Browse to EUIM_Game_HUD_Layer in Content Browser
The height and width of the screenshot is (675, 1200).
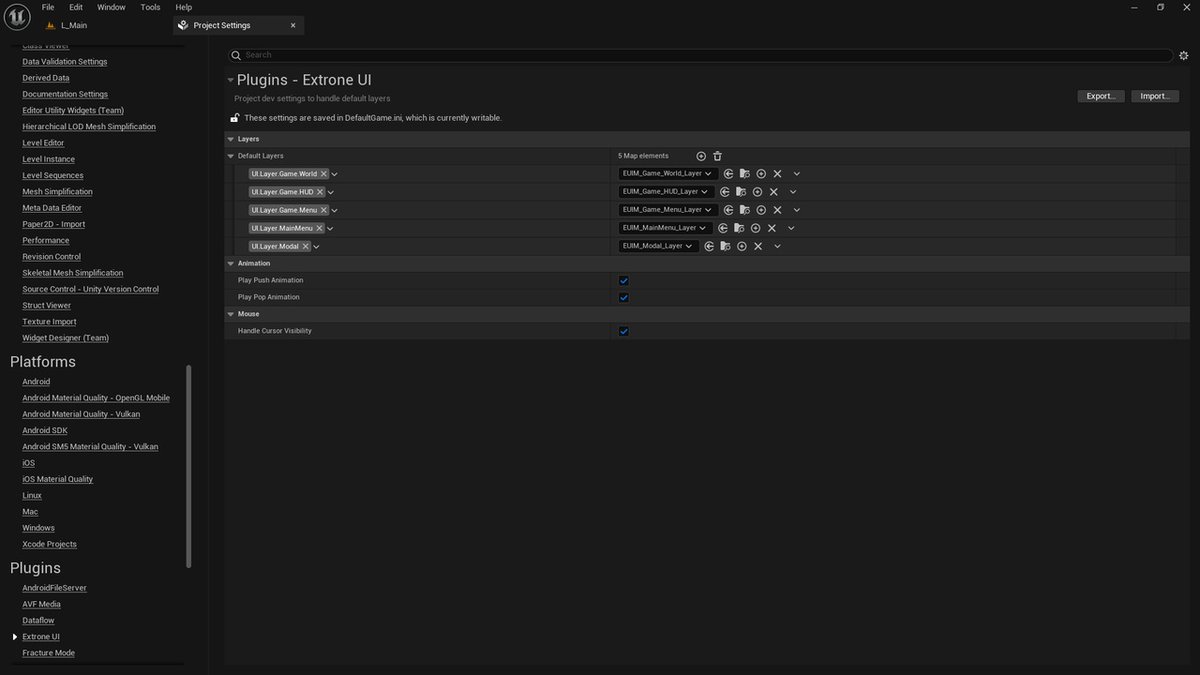(741, 192)
